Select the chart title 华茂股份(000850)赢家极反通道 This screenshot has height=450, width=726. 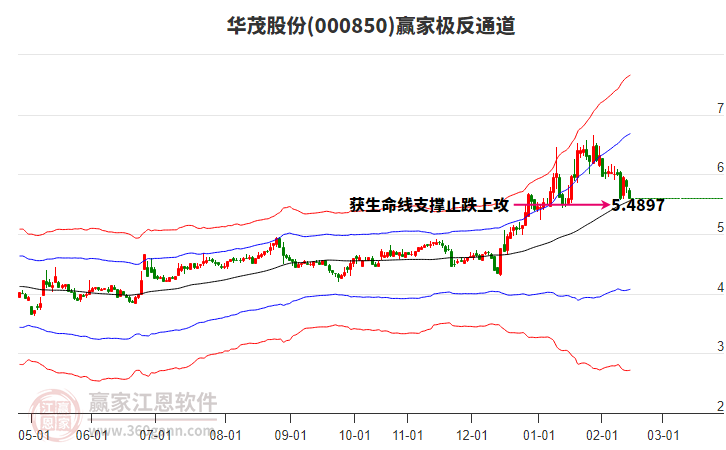pos(371,26)
